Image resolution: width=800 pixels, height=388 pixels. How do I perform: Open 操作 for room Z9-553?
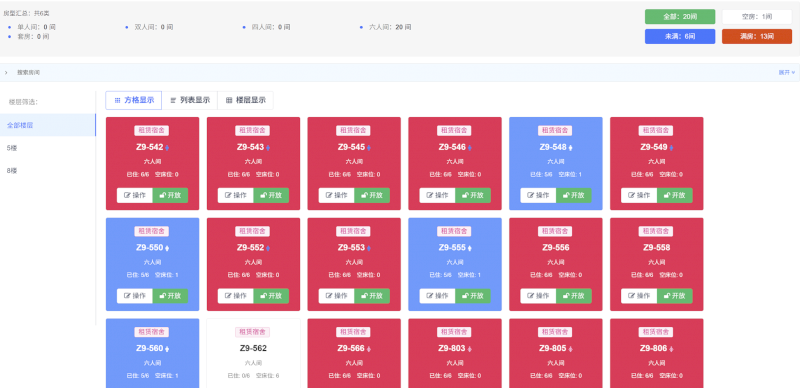point(337,296)
